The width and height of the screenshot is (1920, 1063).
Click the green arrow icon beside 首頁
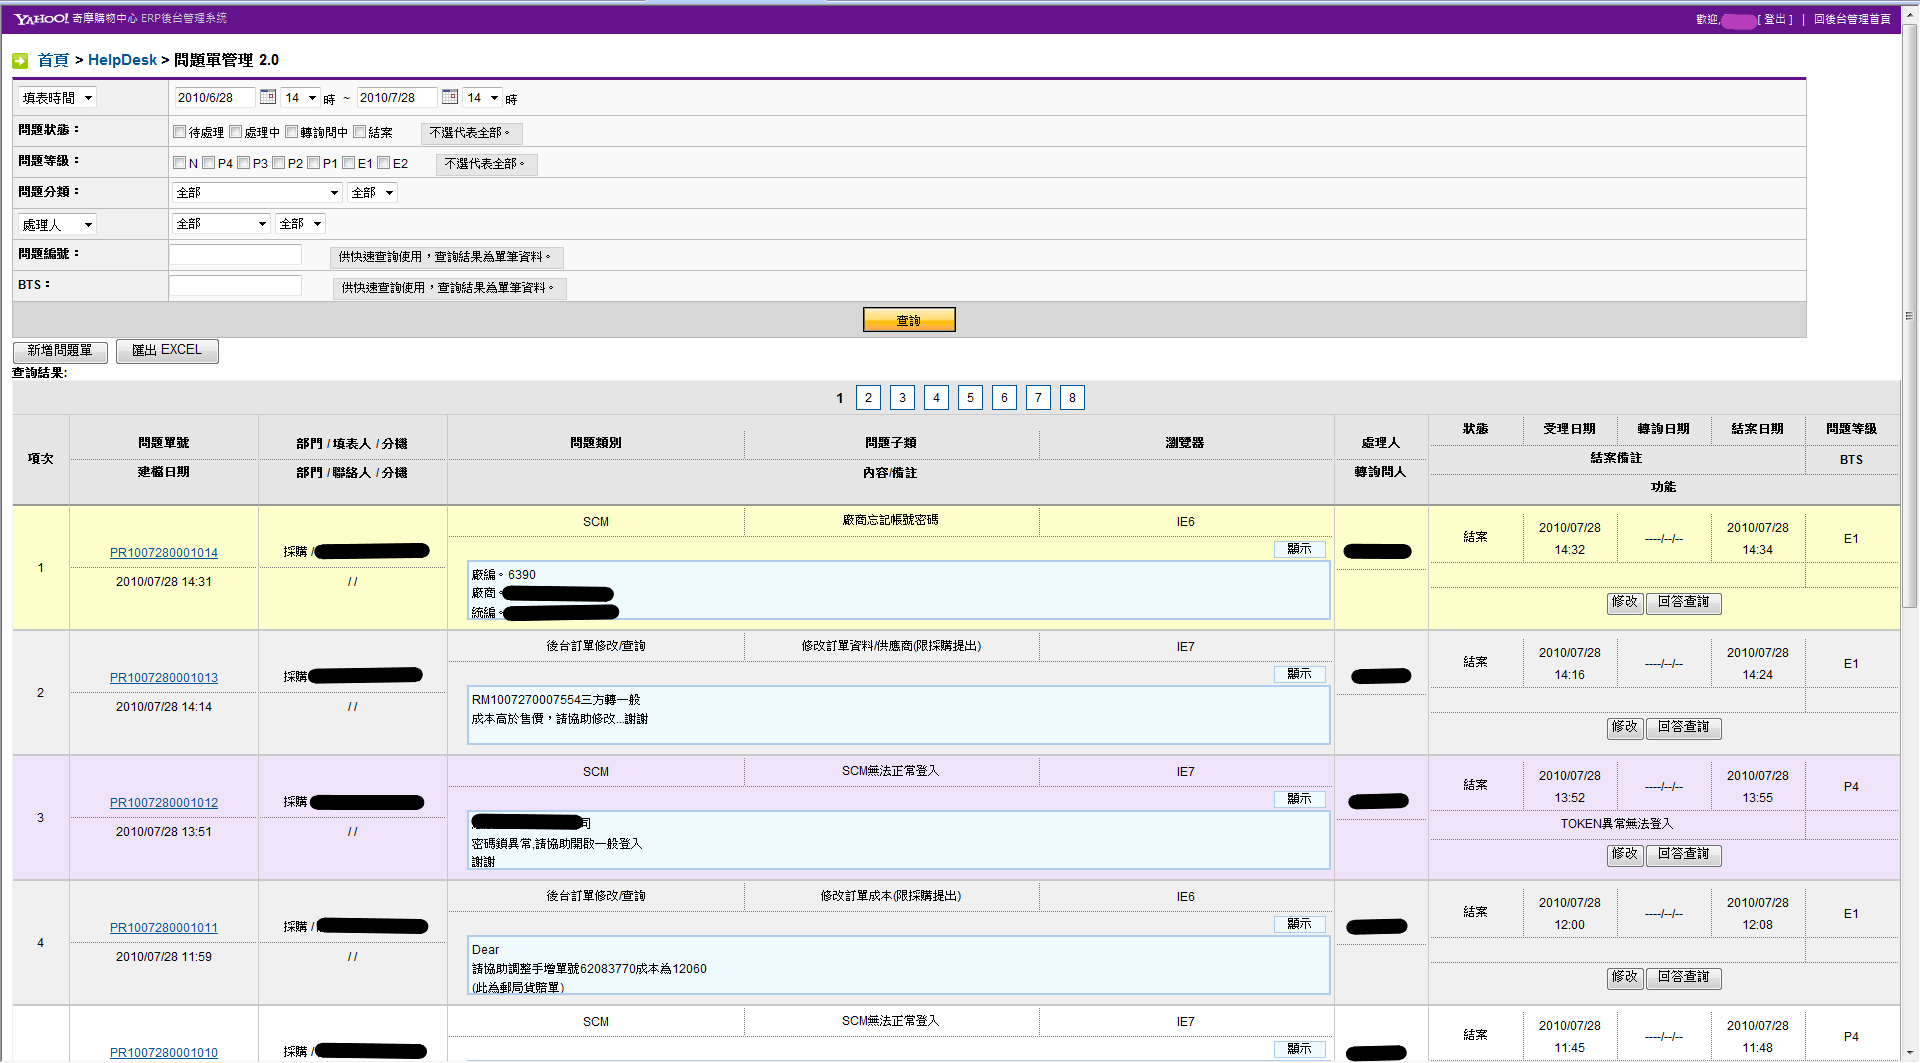pos(20,61)
